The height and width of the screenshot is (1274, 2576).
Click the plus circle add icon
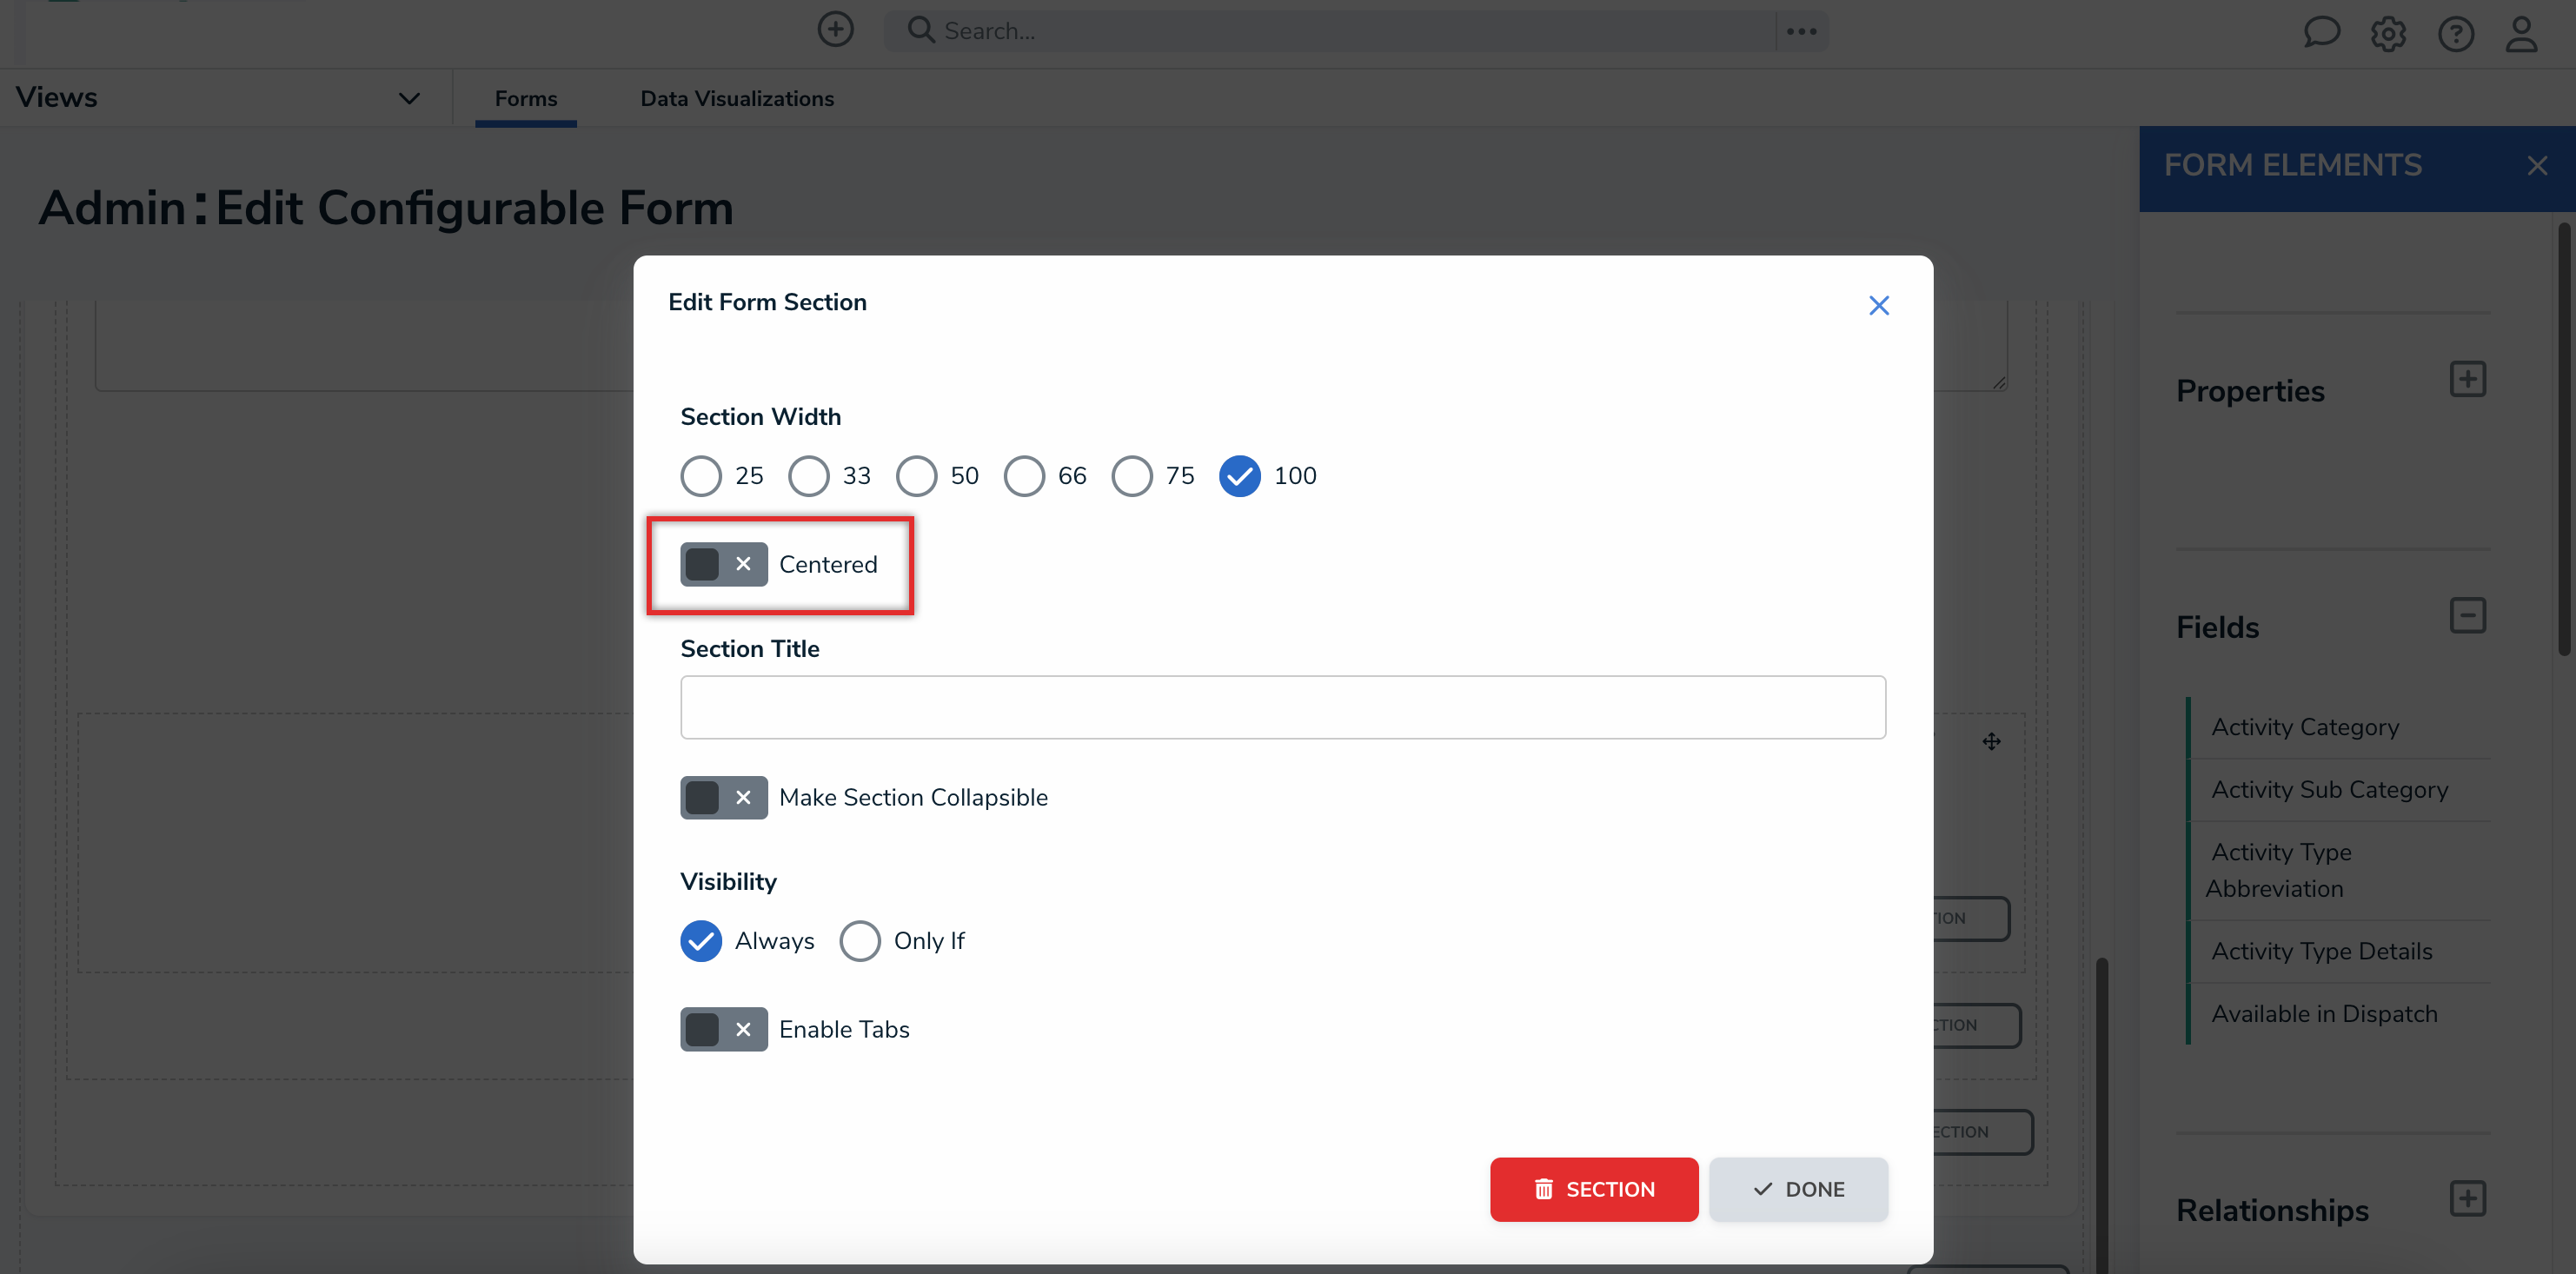pyautogui.click(x=835, y=30)
